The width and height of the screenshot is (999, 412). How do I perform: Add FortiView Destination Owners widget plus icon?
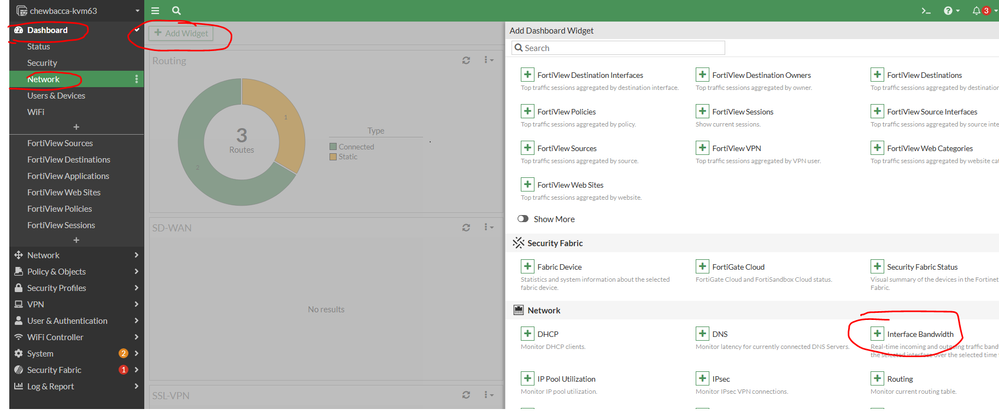point(701,75)
